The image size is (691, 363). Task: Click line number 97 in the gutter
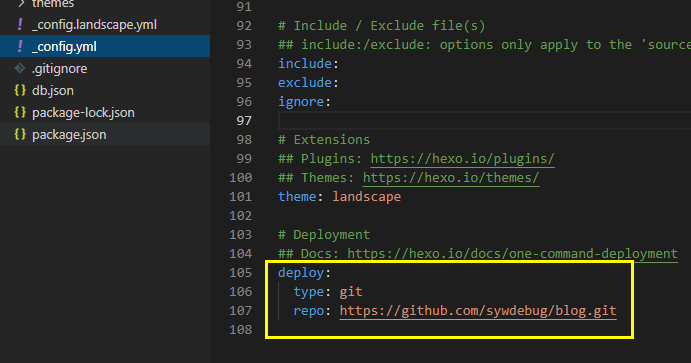(x=244, y=121)
